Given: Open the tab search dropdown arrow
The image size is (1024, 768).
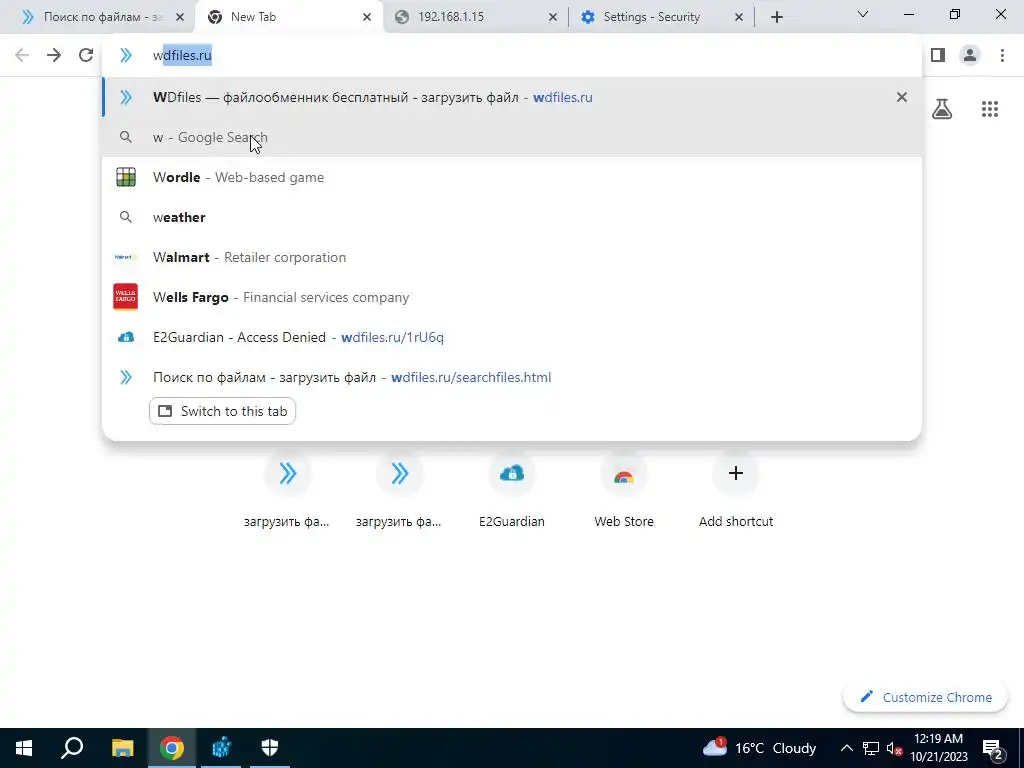Looking at the screenshot, I should click(862, 14).
